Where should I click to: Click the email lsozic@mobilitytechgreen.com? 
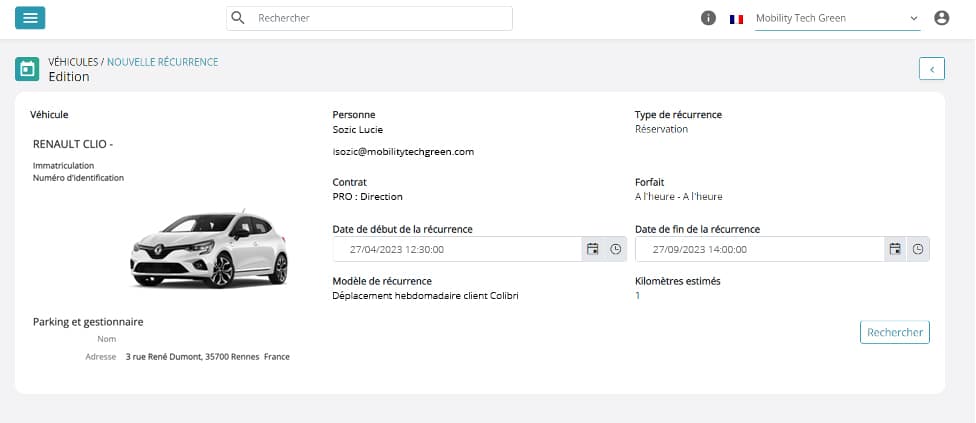403,152
